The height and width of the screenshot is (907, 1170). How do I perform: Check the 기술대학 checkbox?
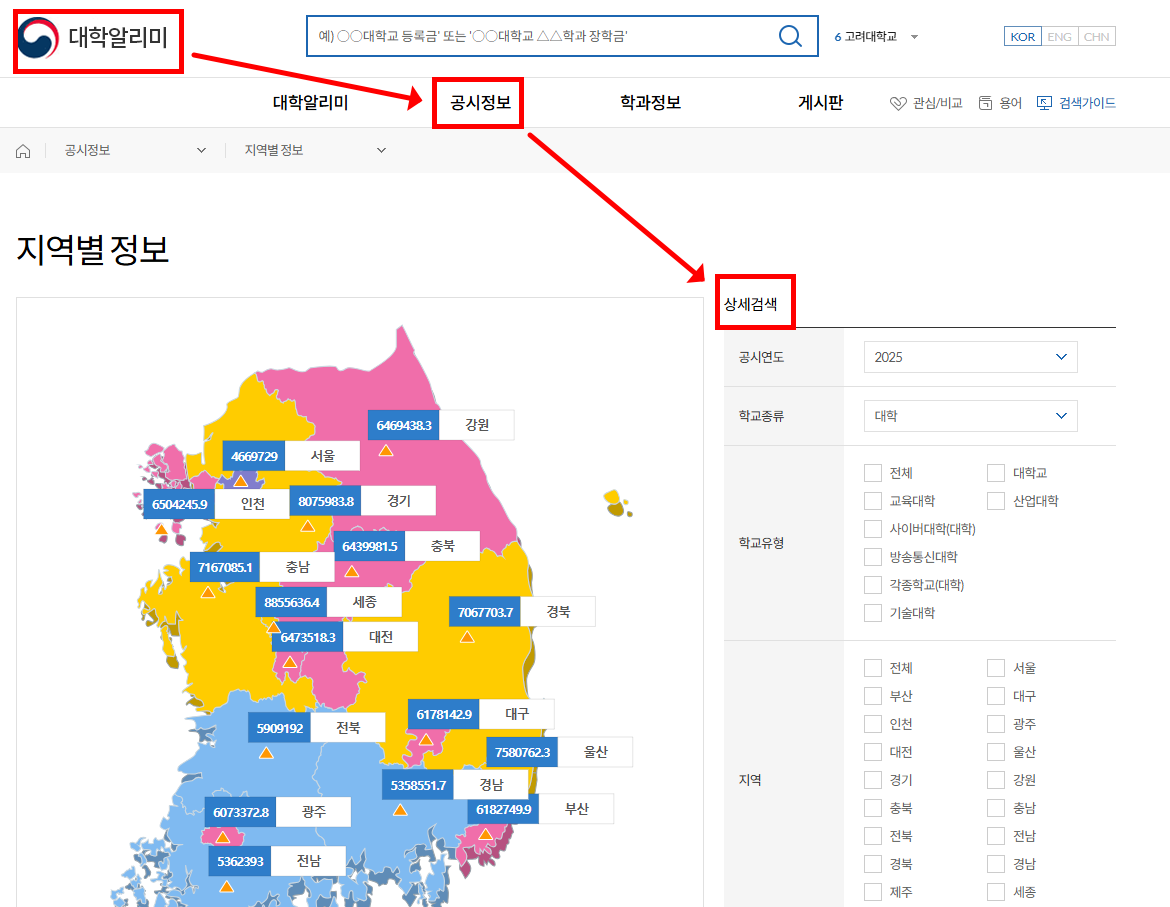pos(872,613)
